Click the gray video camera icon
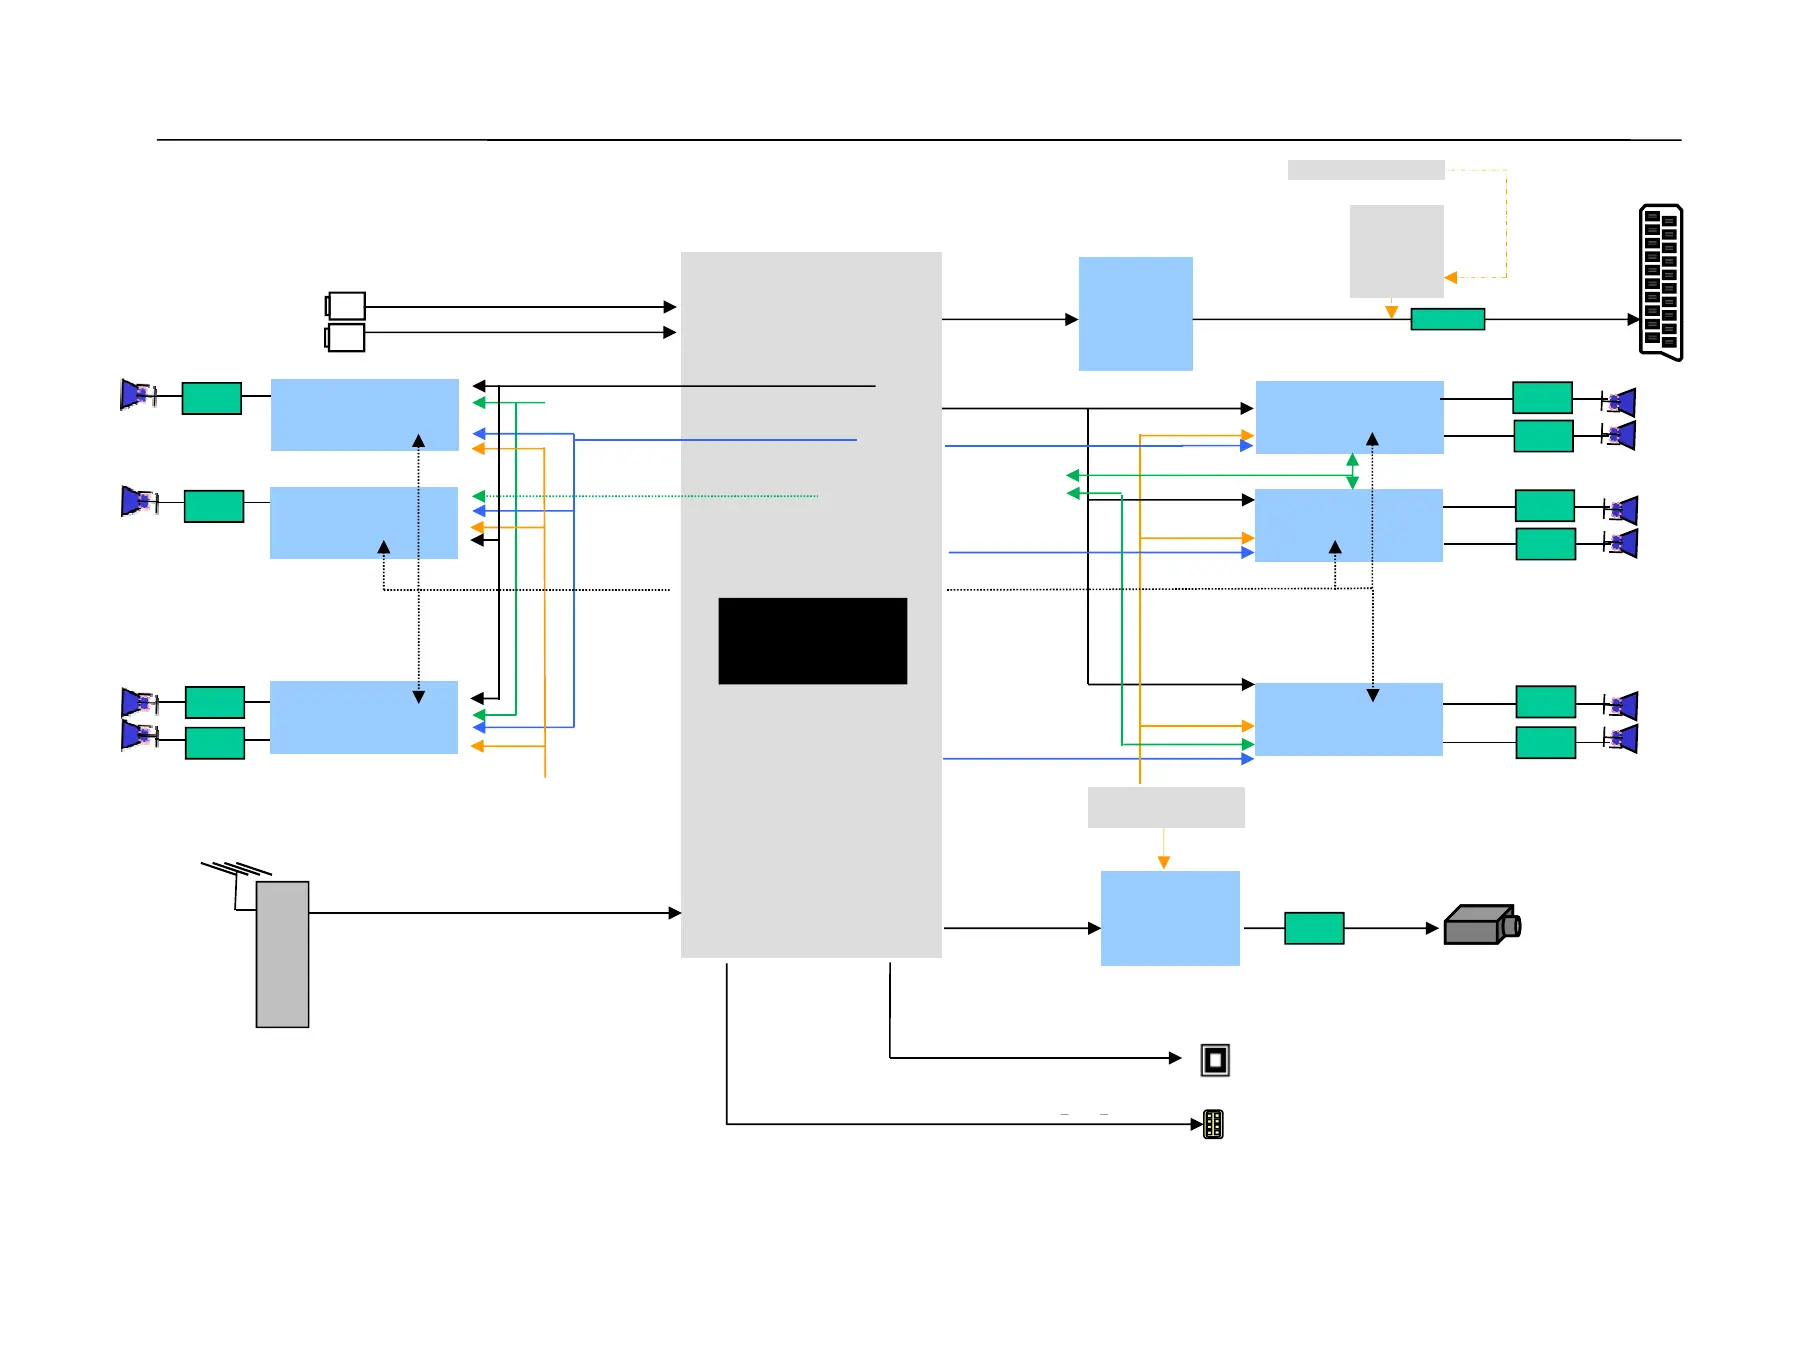The width and height of the screenshot is (1815, 1362). (1482, 925)
